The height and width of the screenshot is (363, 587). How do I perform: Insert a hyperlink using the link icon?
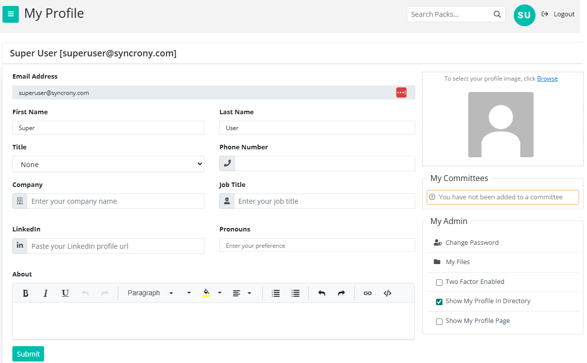pos(368,293)
